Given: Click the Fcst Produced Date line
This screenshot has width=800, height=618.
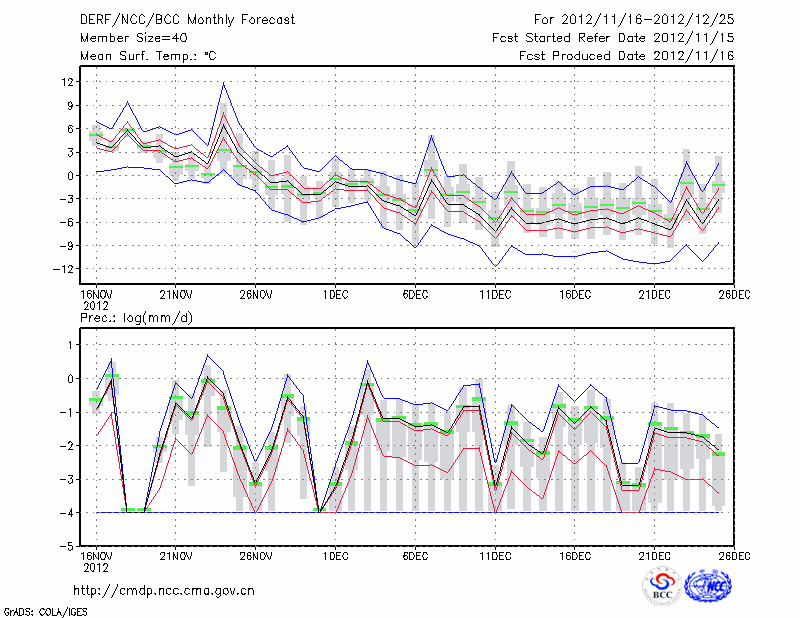Looking at the screenshot, I should tap(626, 57).
